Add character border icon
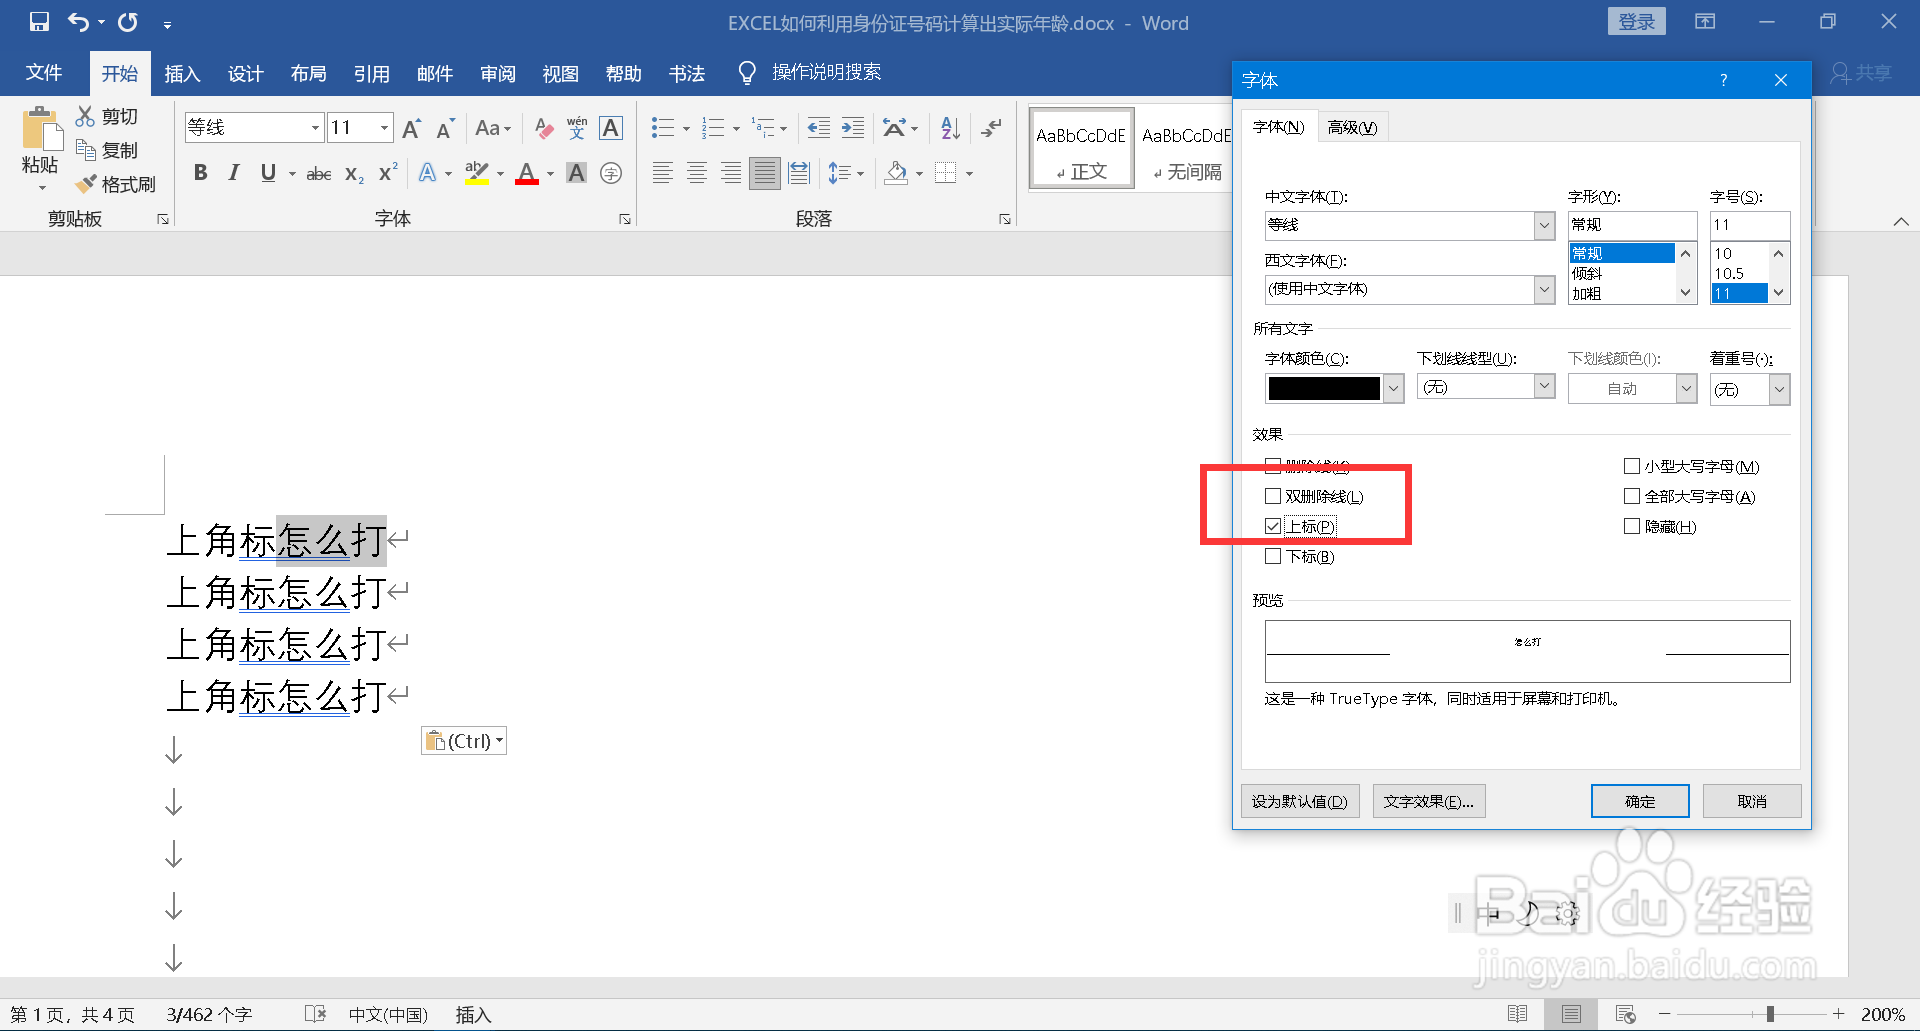Viewport: 1920px width, 1031px height. tap(611, 128)
